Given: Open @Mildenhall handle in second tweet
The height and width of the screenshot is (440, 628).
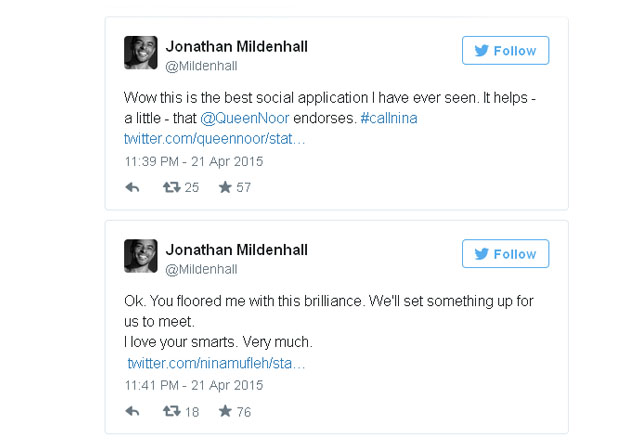Looking at the screenshot, I should (201, 269).
